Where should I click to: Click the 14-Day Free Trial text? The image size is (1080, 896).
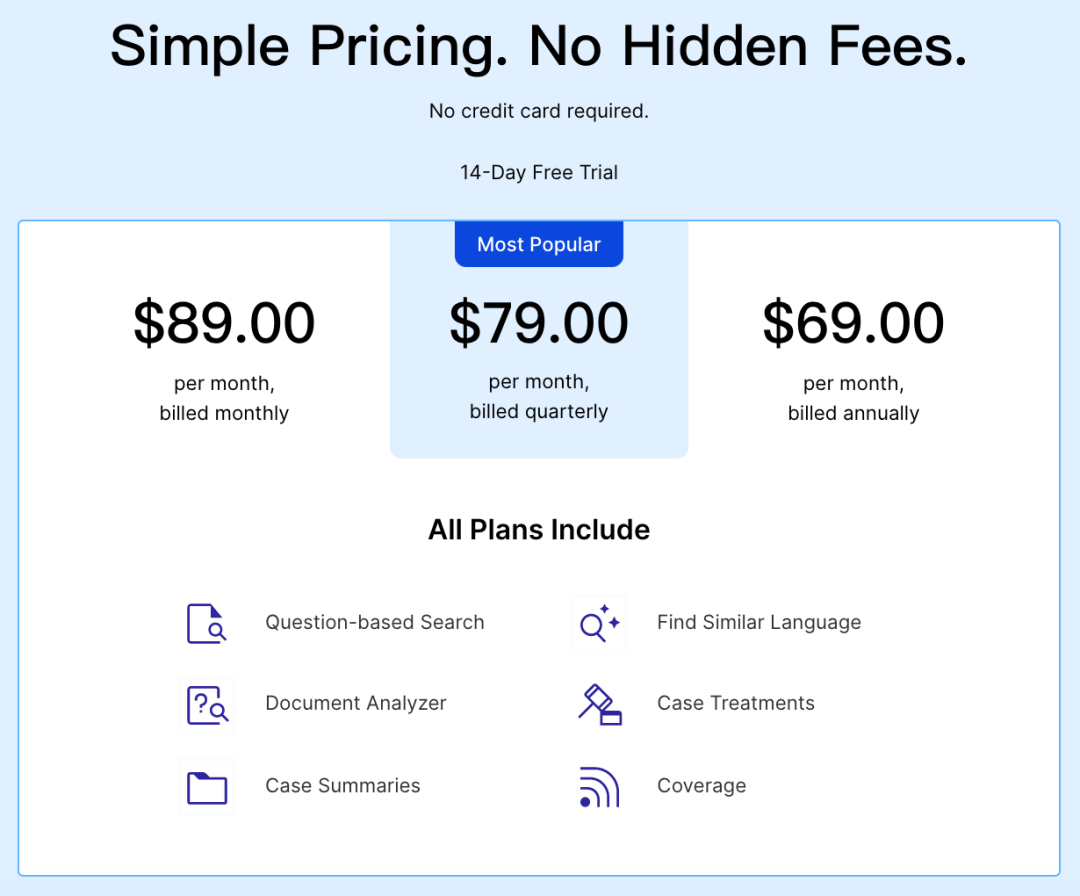coord(539,172)
